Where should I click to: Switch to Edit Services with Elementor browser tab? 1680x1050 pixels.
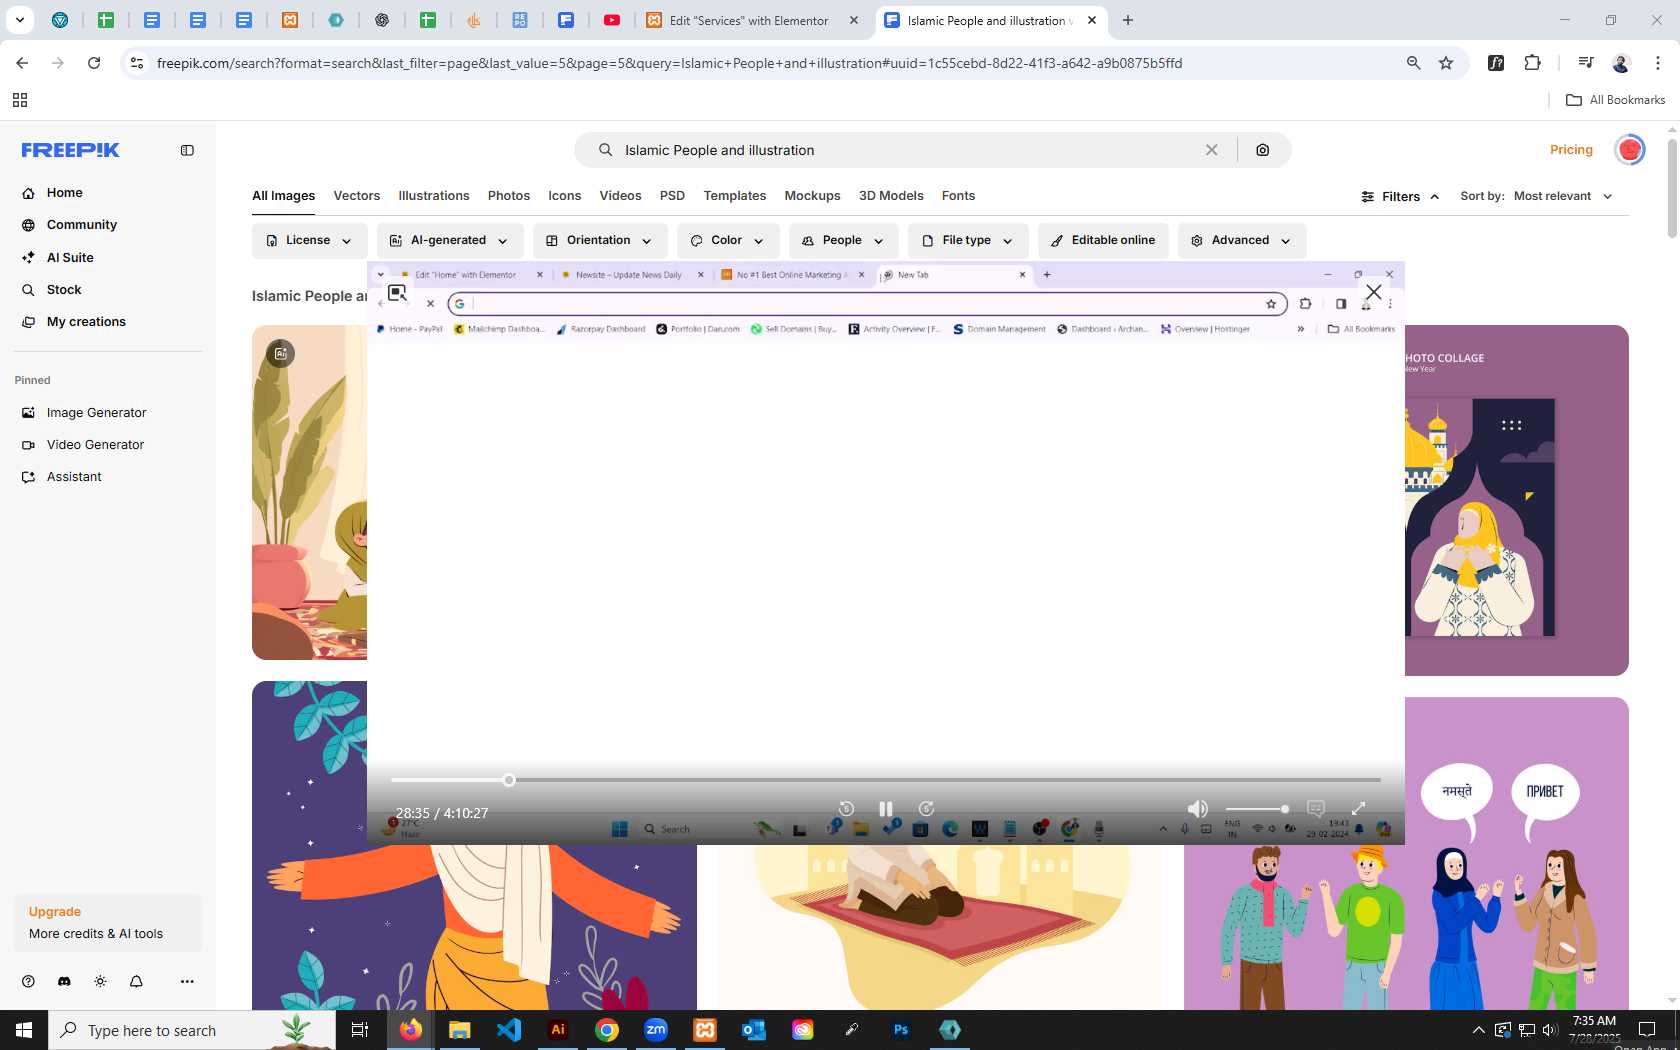click(750, 20)
